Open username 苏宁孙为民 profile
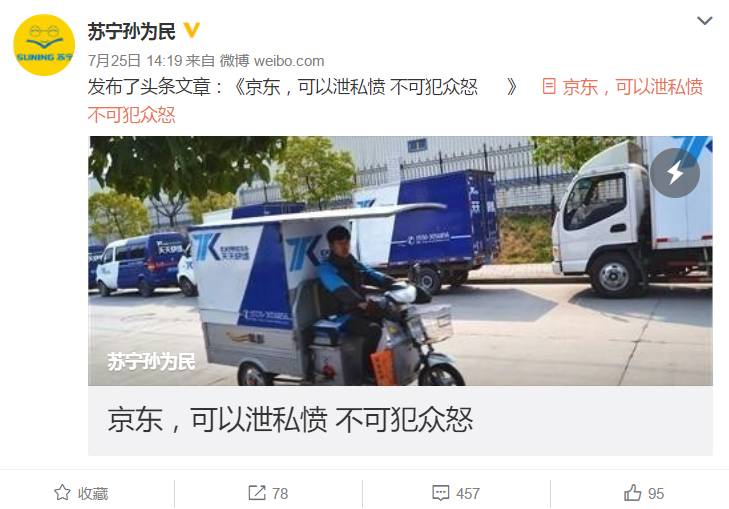This screenshot has width=729, height=509. (x=132, y=32)
